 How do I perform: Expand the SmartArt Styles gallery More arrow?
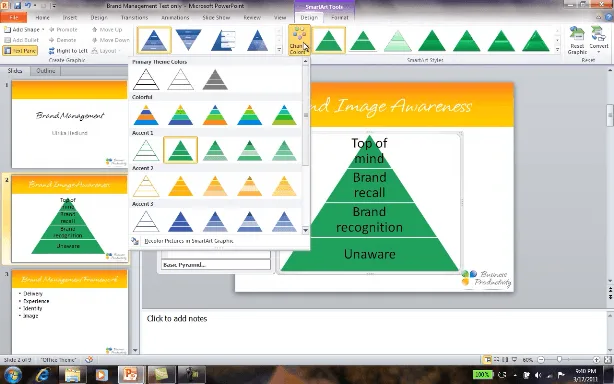click(x=558, y=50)
